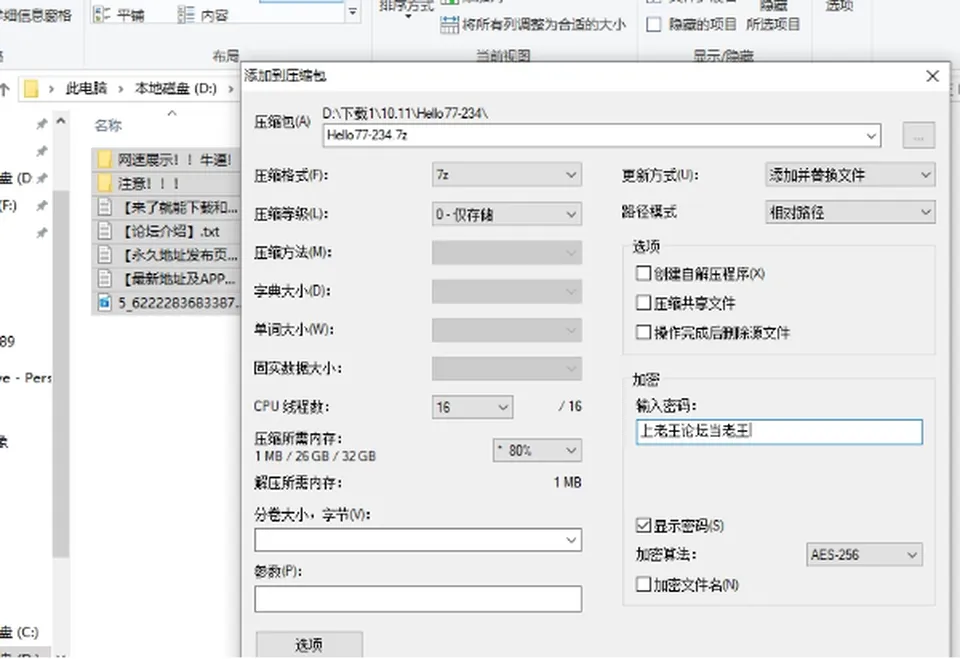The image size is (960, 659).
Task: Open 路径模式 dropdown showing 相对路径
Action: (850, 213)
